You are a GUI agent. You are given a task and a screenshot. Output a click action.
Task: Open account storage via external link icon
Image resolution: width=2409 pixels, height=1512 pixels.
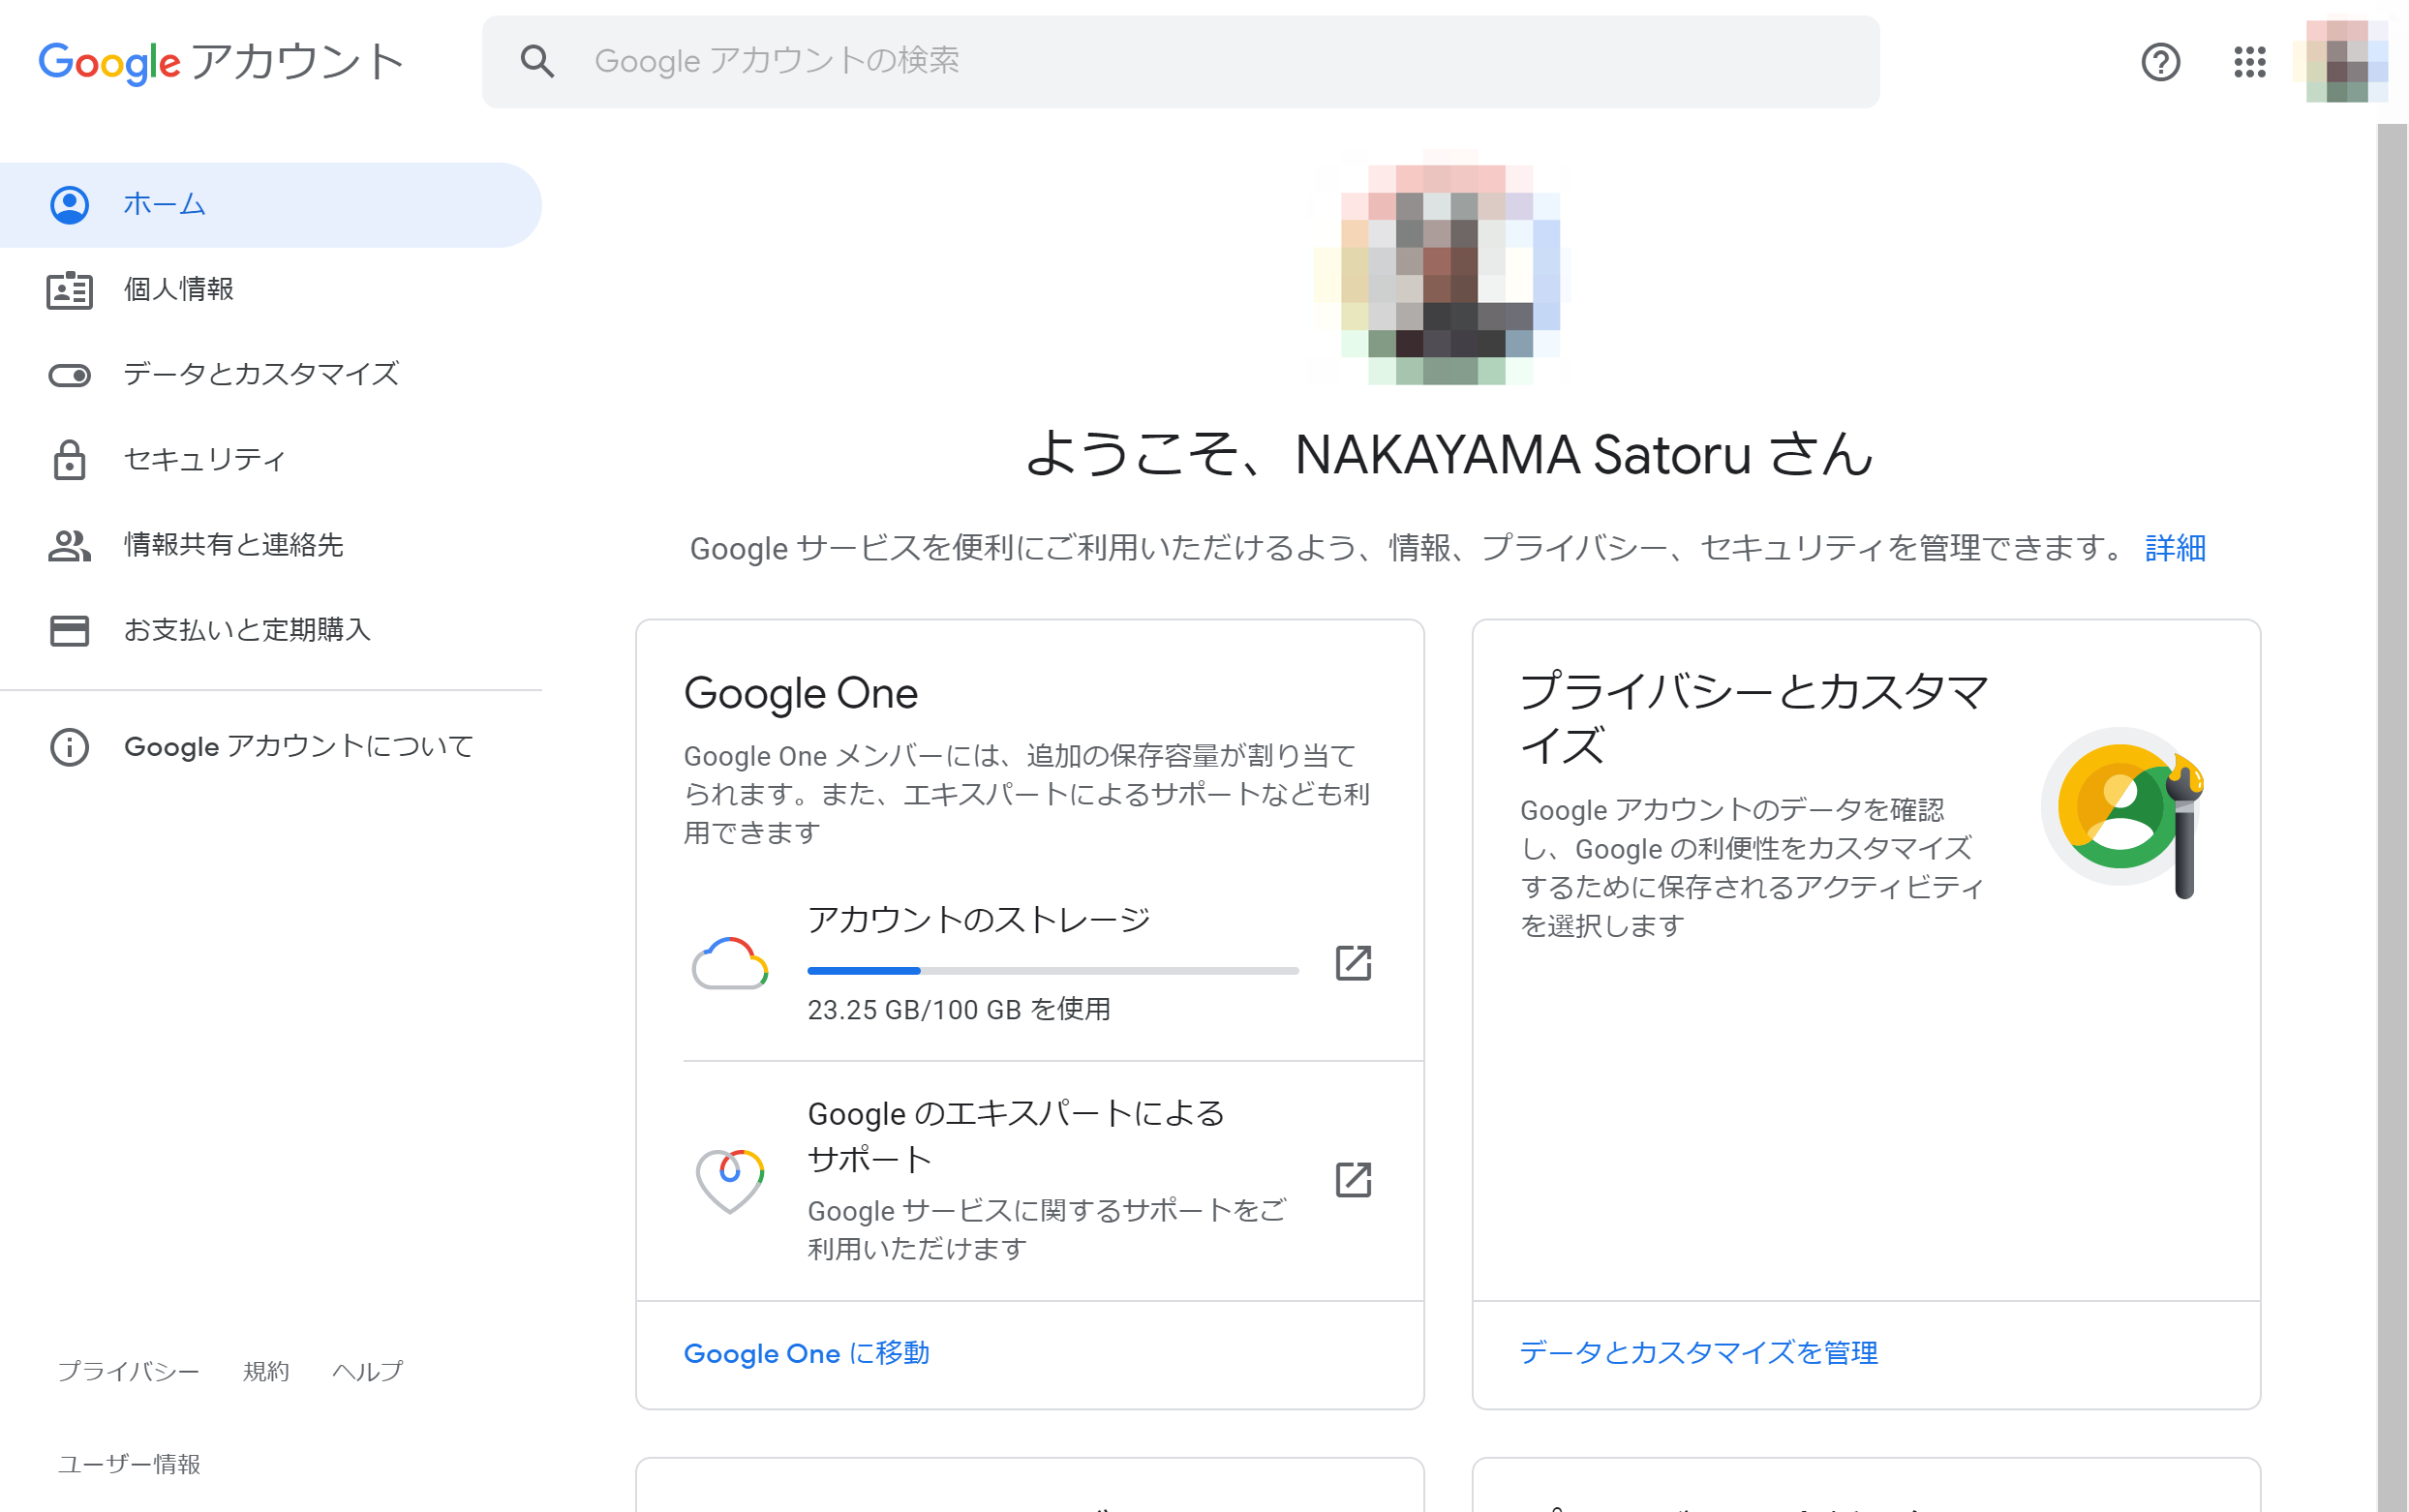(1353, 965)
